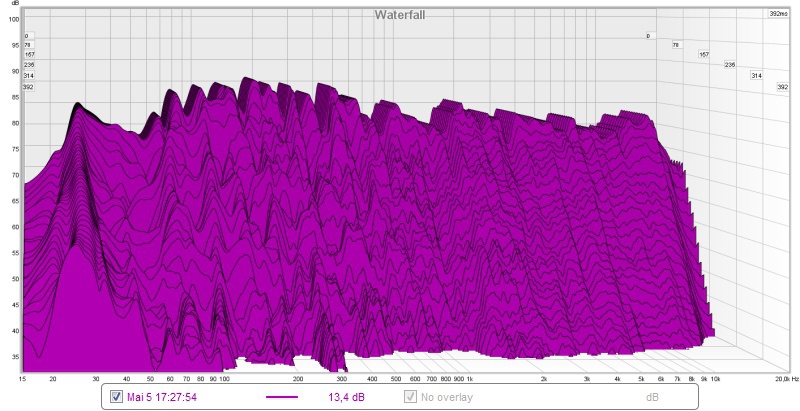
Task: Click the 50 dB label on vertical axis
Action: click(x=15, y=279)
